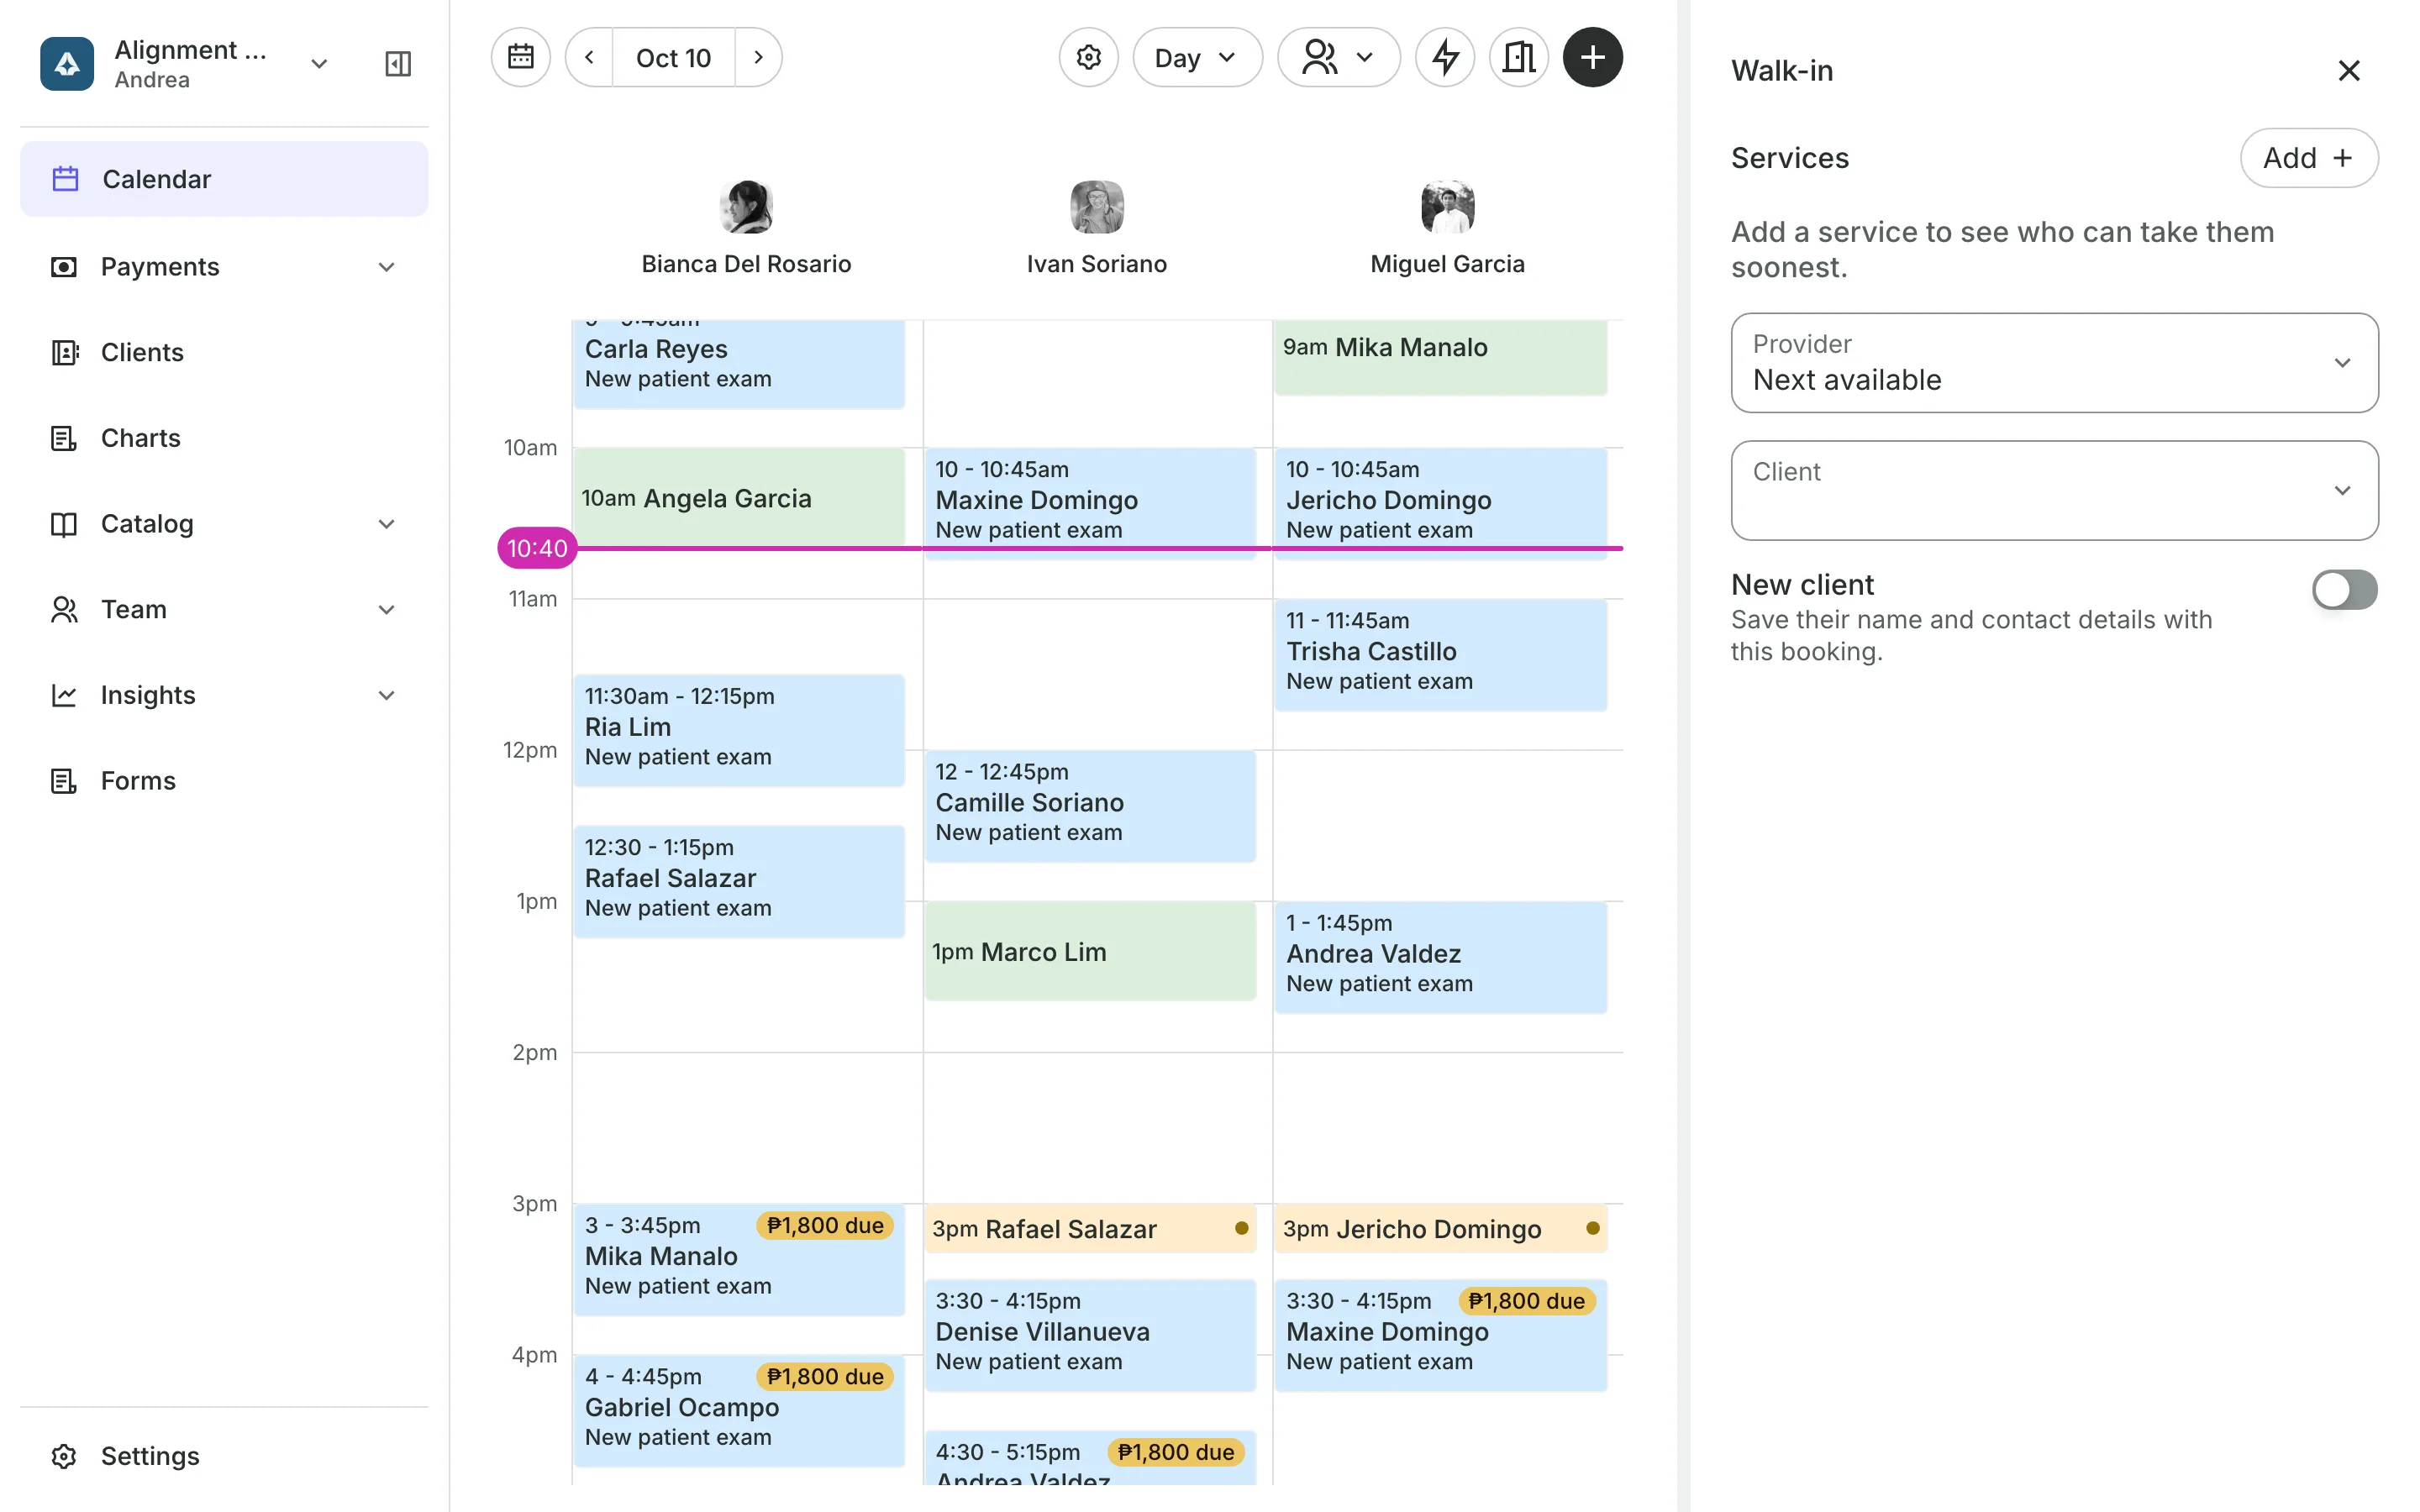
Task: Go to next day arrow
Action: 758,57
